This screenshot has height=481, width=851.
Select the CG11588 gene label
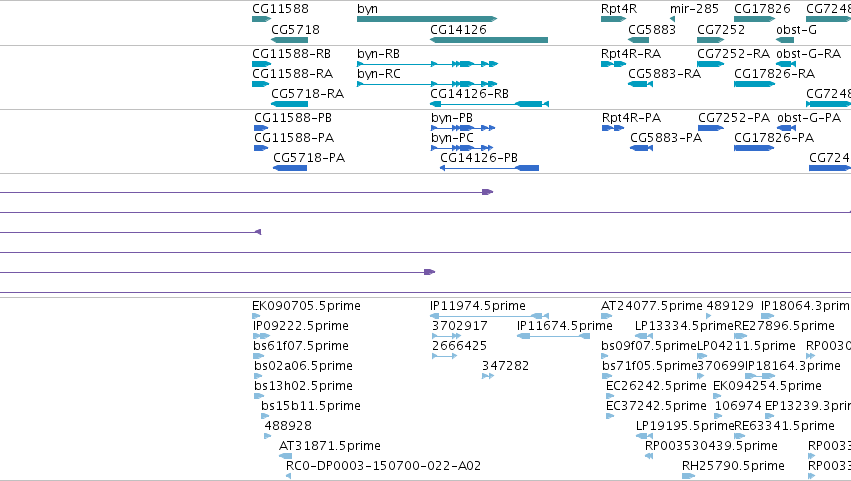tap(280, 9)
